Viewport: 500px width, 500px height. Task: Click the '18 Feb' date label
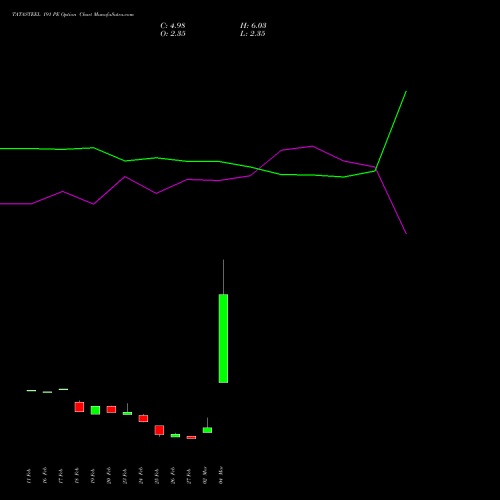point(77,476)
